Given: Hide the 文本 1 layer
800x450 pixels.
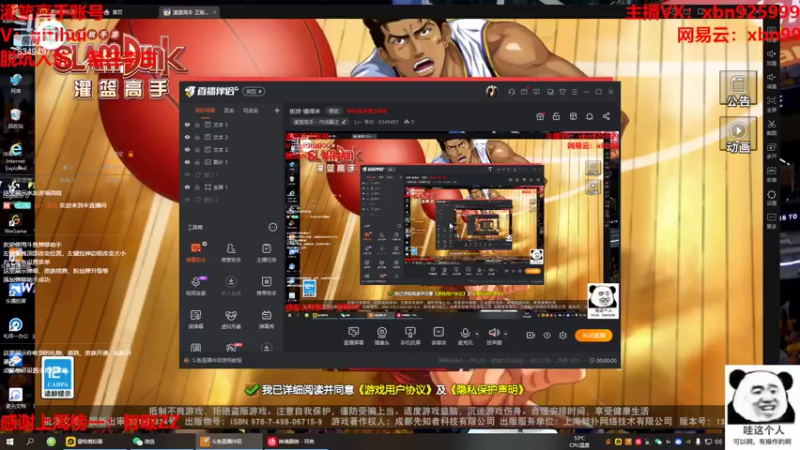Looking at the screenshot, I should point(187,124).
